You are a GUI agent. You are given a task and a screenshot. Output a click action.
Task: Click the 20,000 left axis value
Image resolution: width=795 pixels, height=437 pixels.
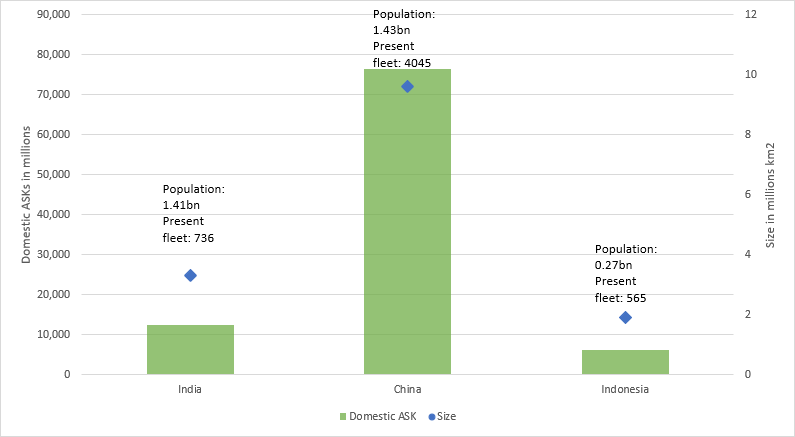click(54, 295)
